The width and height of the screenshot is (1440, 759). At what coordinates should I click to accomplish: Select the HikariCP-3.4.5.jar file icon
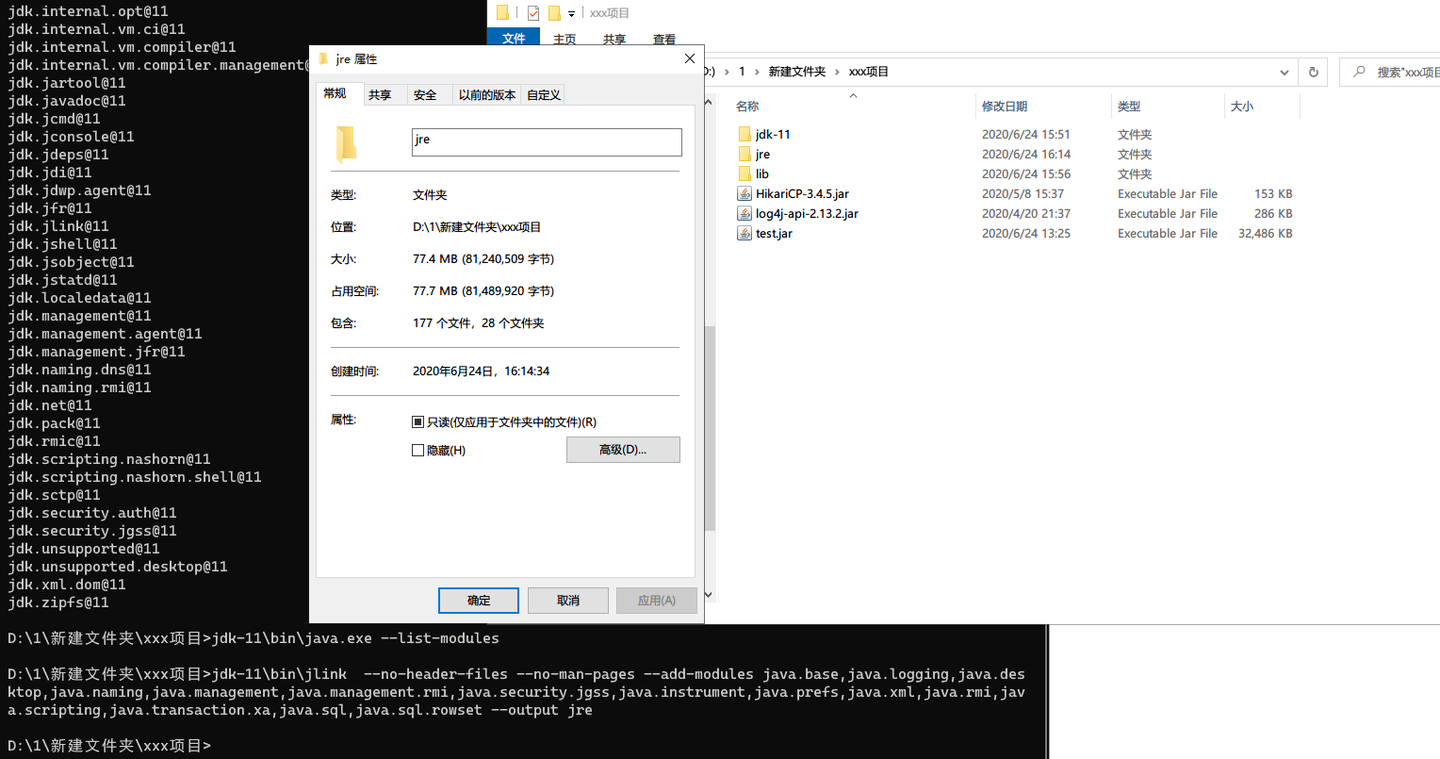744,193
